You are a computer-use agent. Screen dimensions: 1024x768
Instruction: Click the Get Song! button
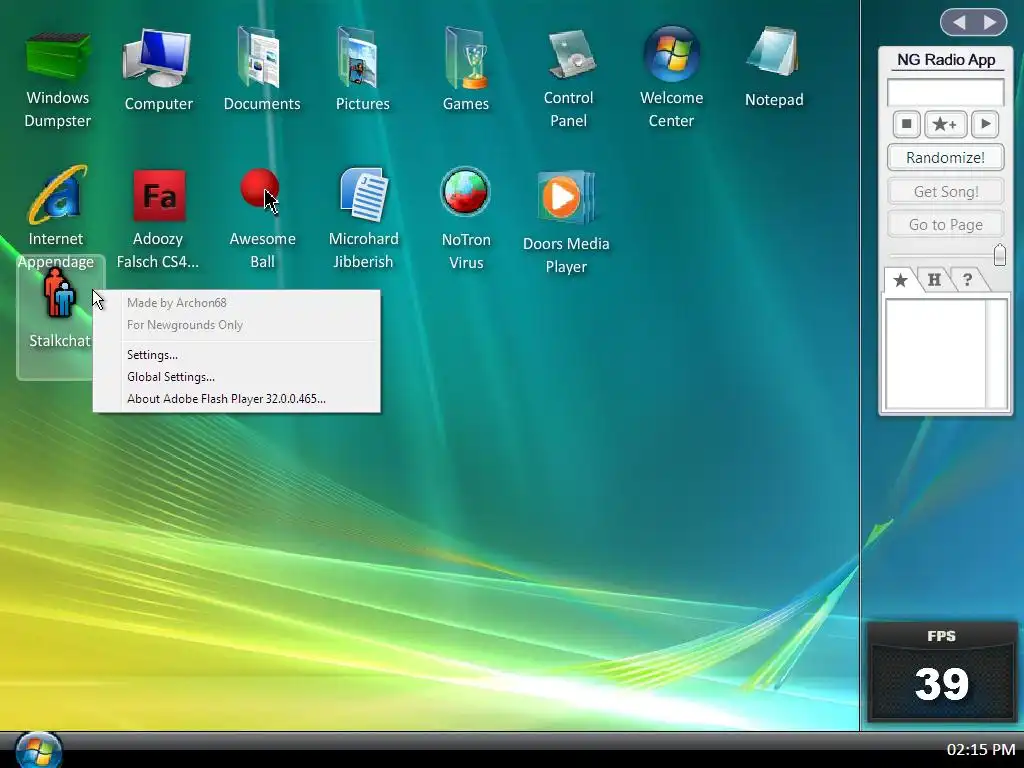[x=946, y=191]
